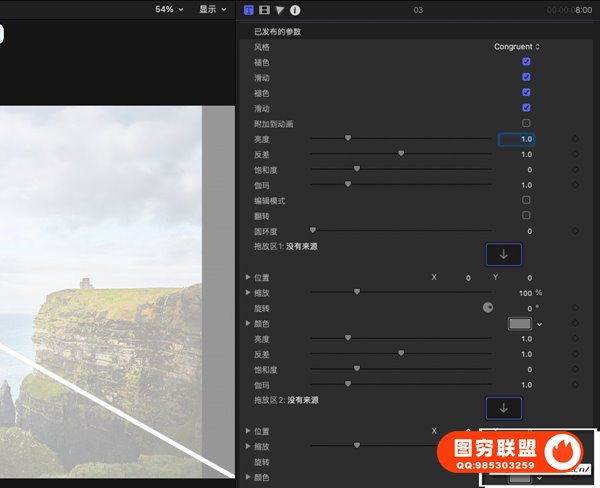Click the 拖放区 1 drop well arrow
This screenshot has height=488, width=600.
[x=503, y=254]
